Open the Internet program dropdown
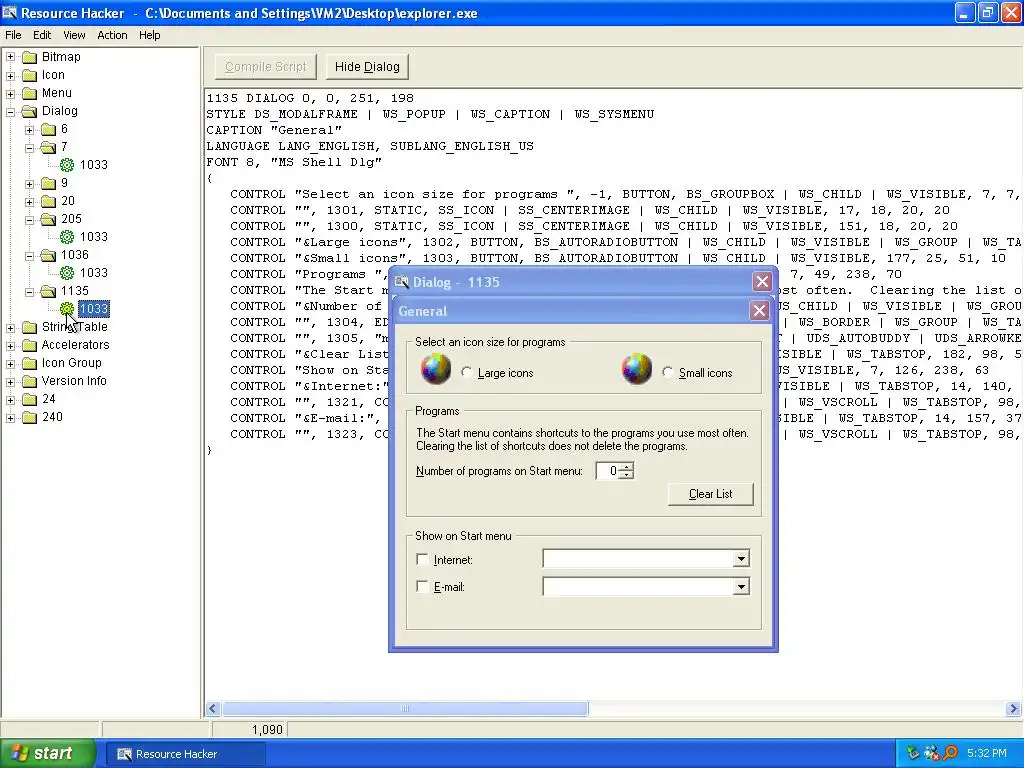Viewport: 1024px width, 768px height. point(741,559)
